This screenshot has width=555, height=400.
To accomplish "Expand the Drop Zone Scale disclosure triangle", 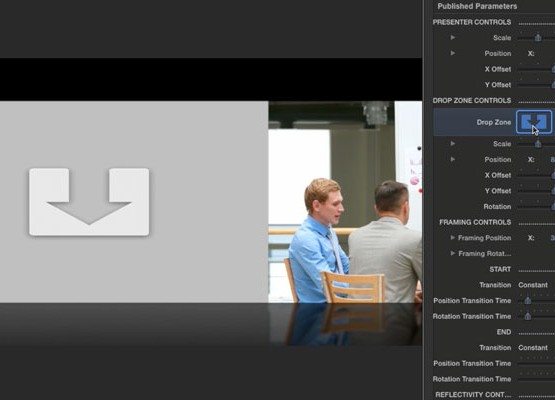I will click(453, 144).
